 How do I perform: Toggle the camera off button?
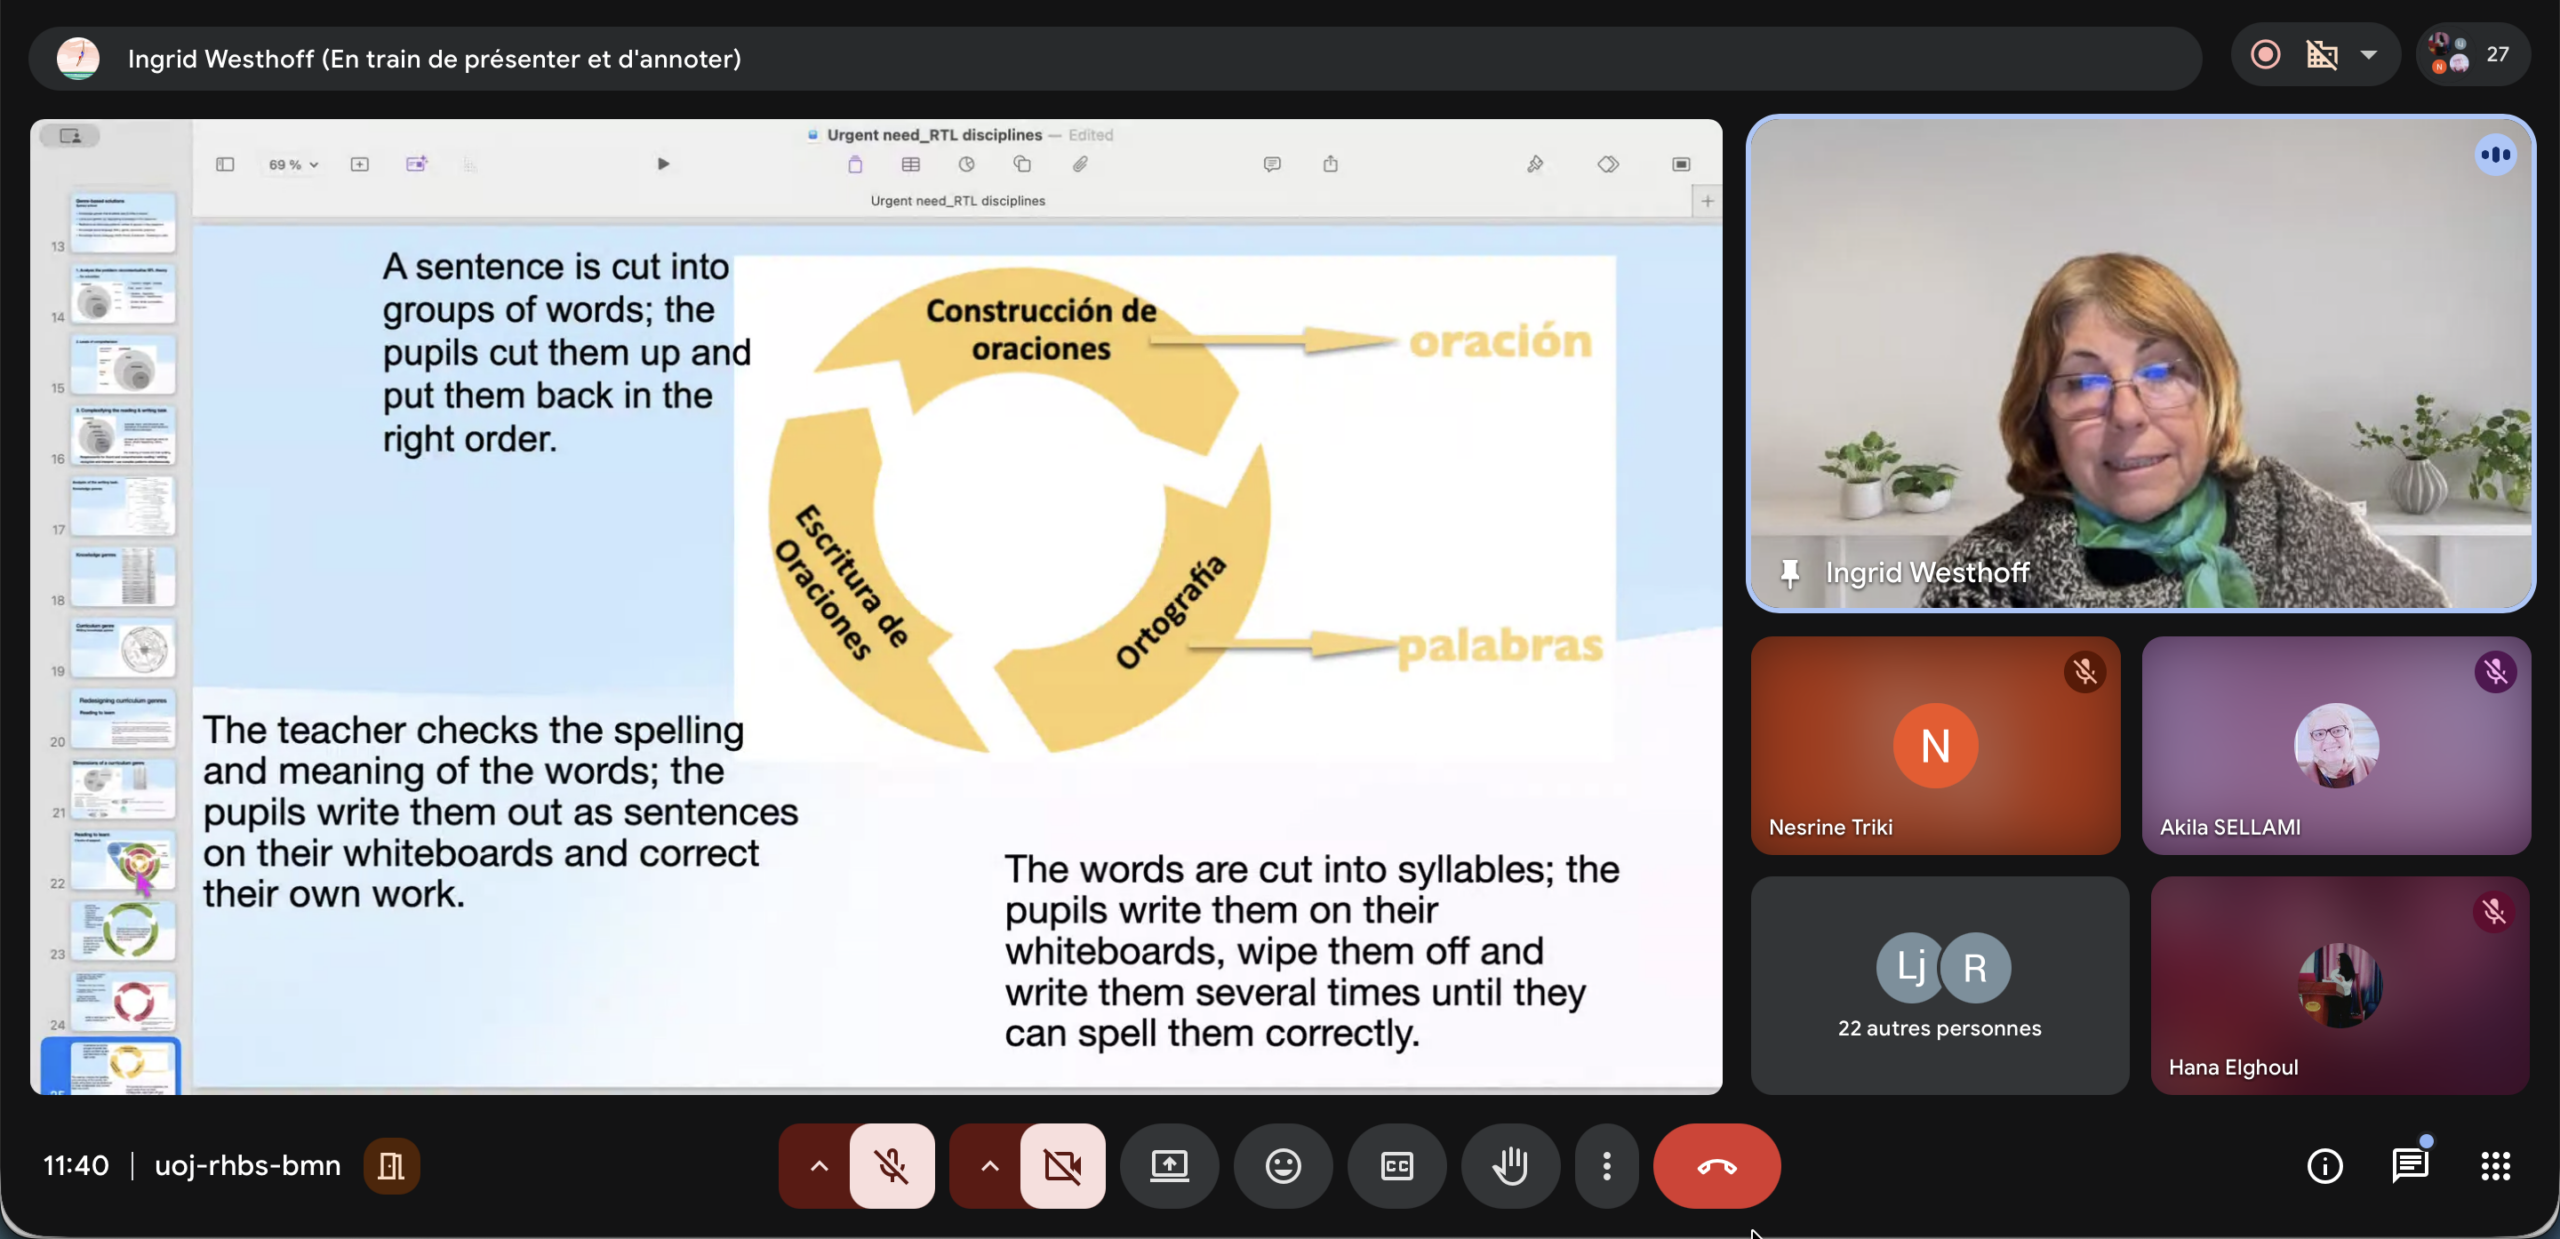click(1062, 1166)
